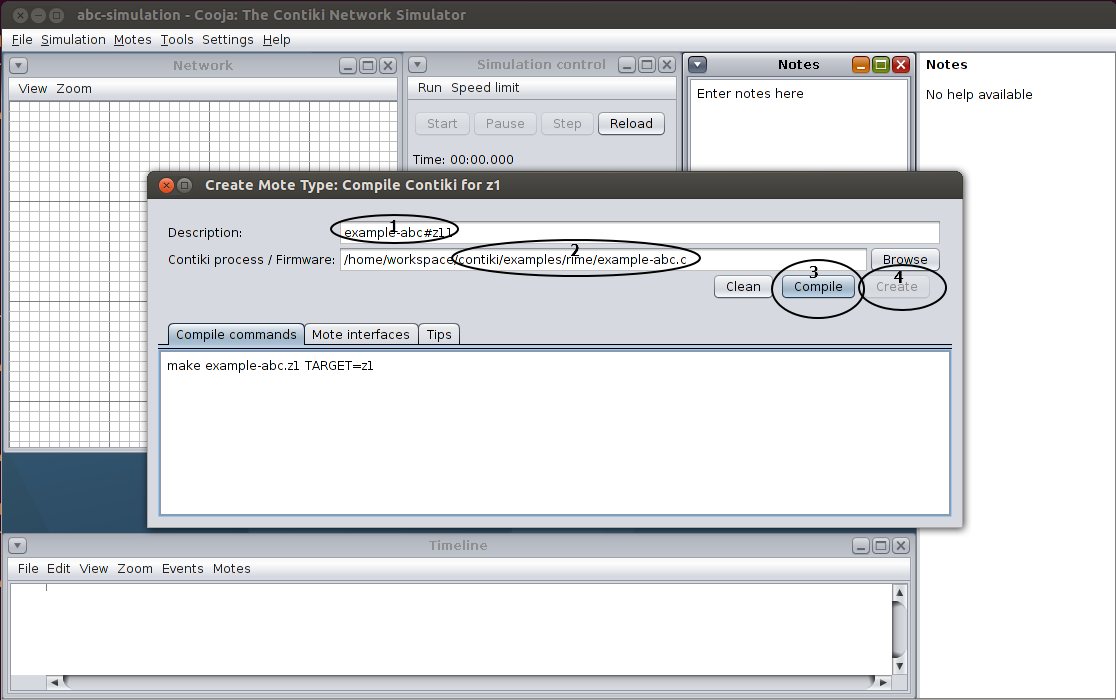The width and height of the screenshot is (1116, 700).
Task: Click the Step simulation button
Action: [x=567, y=124]
